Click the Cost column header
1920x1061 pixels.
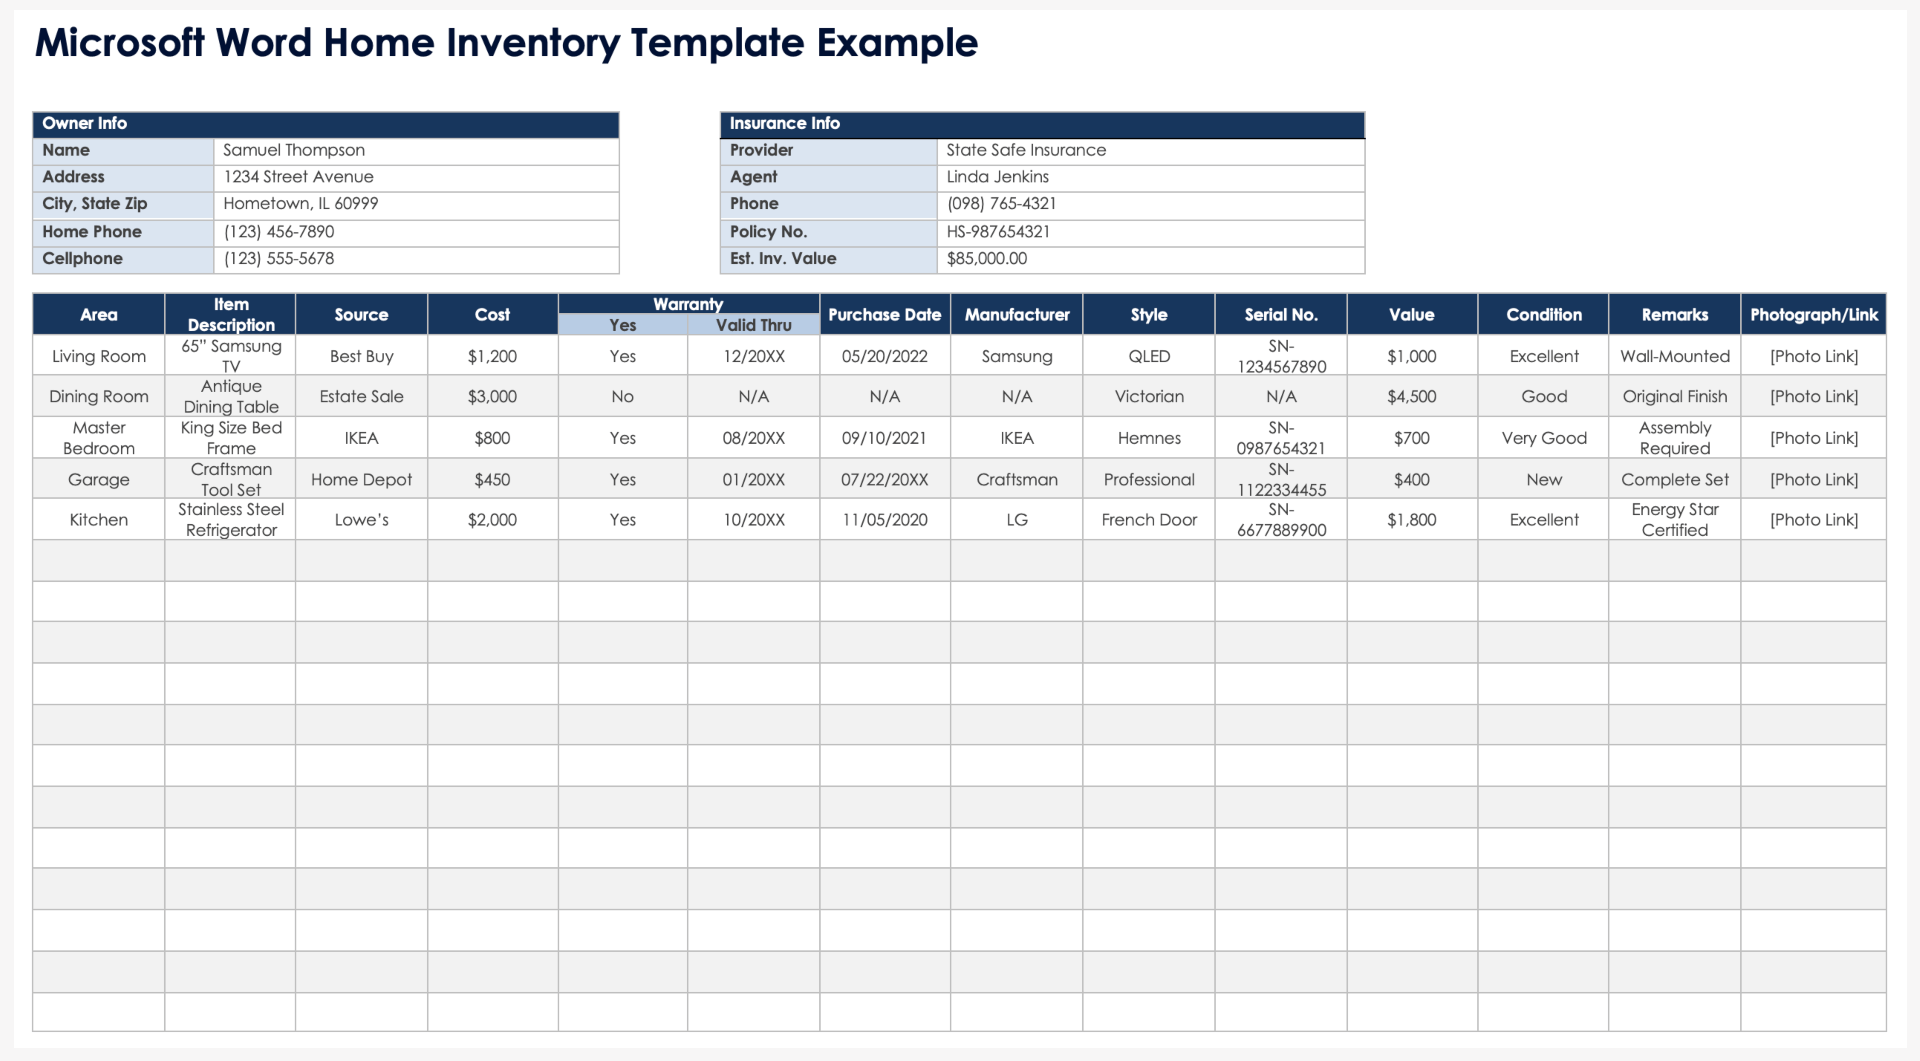tap(492, 314)
